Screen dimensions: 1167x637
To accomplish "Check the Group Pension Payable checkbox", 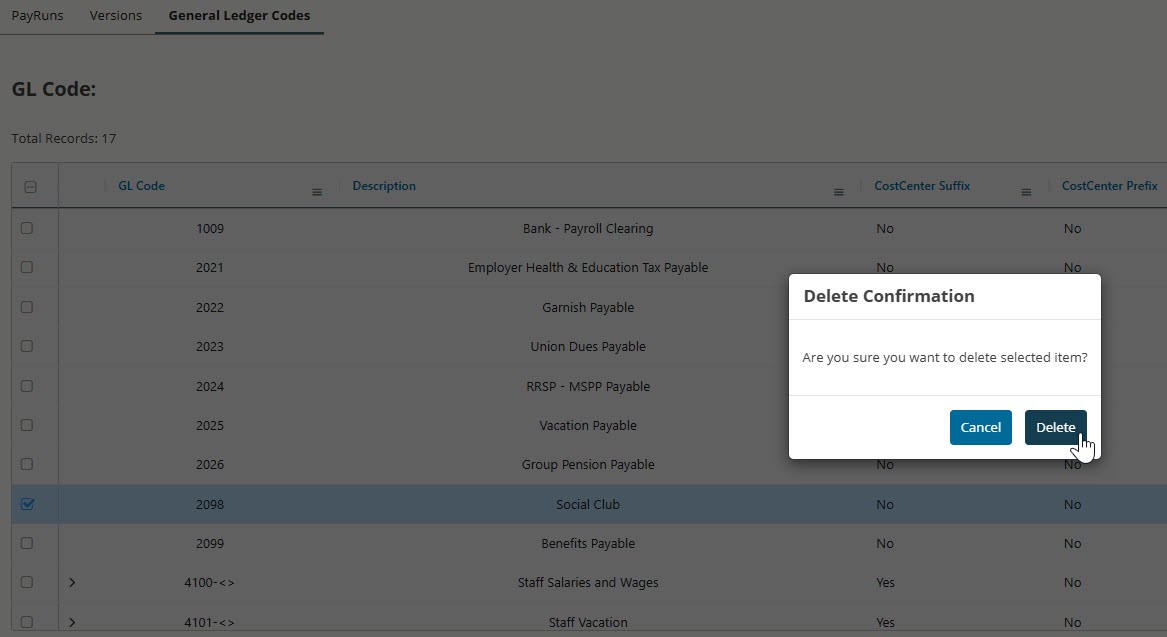I will point(27,464).
